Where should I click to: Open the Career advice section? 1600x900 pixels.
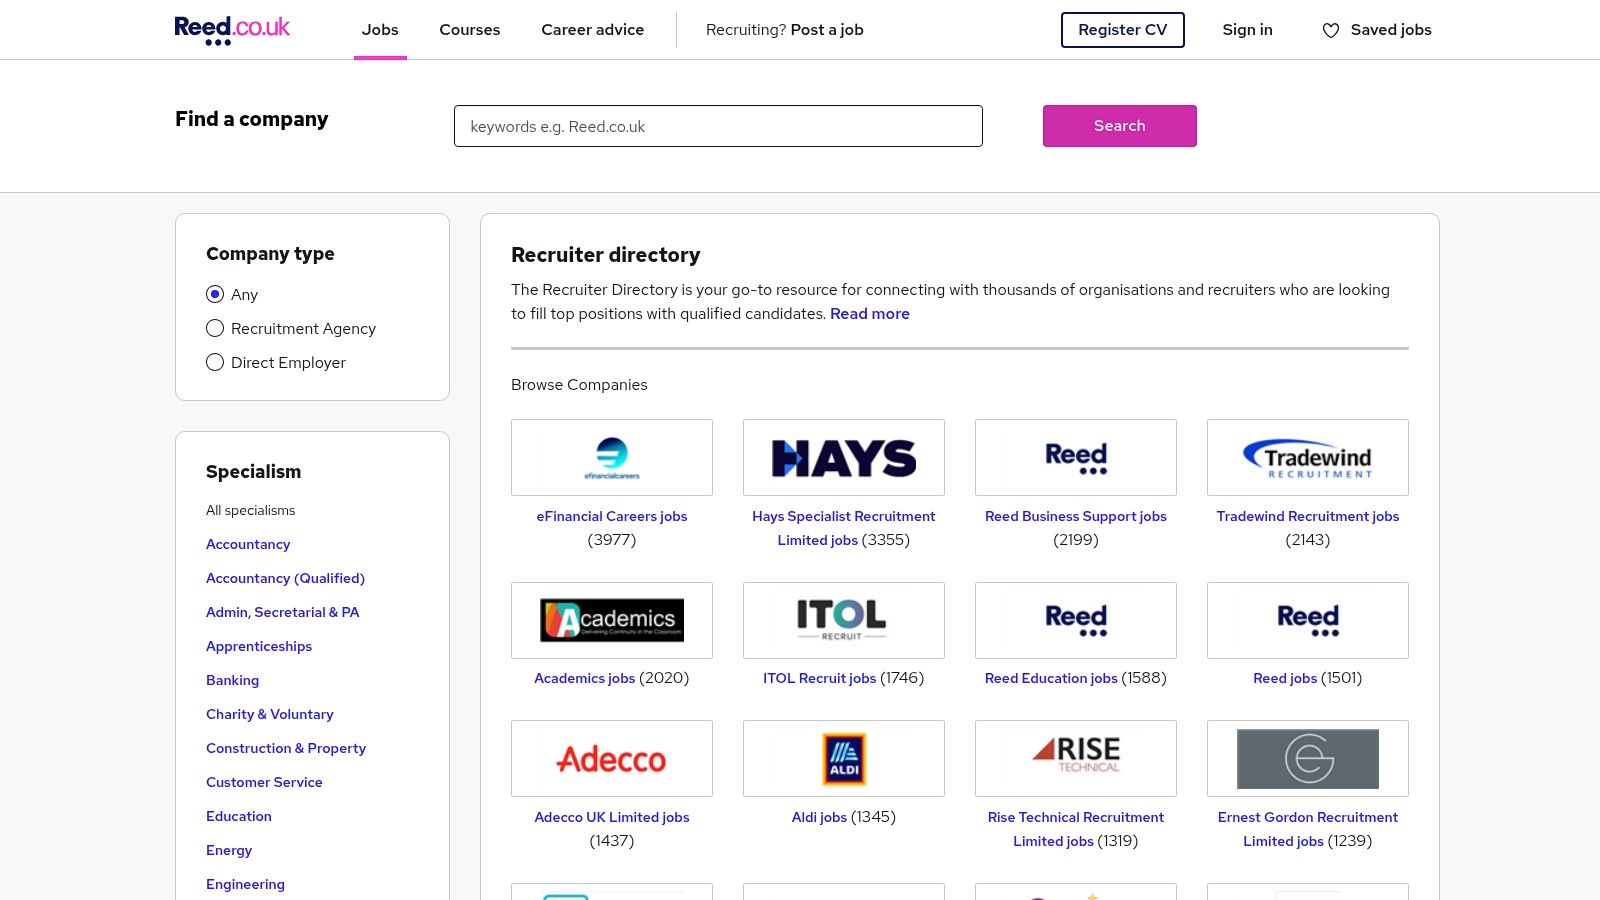click(592, 29)
